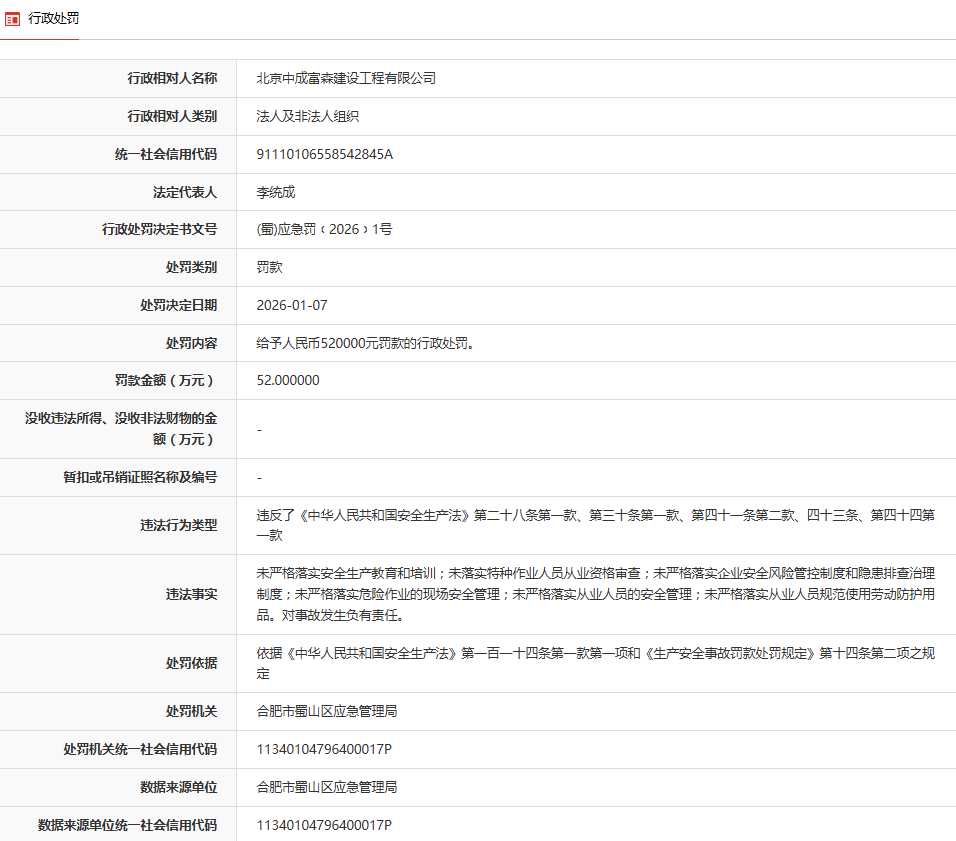Click the 行政相对人类别 label
956x841 pixels.
172,116
